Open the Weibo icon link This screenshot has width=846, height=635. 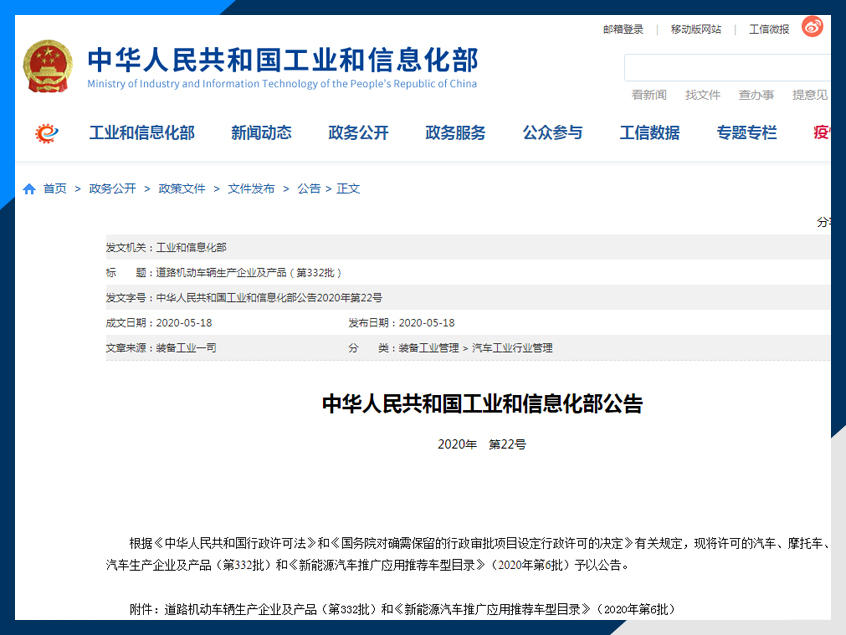point(812,28)
